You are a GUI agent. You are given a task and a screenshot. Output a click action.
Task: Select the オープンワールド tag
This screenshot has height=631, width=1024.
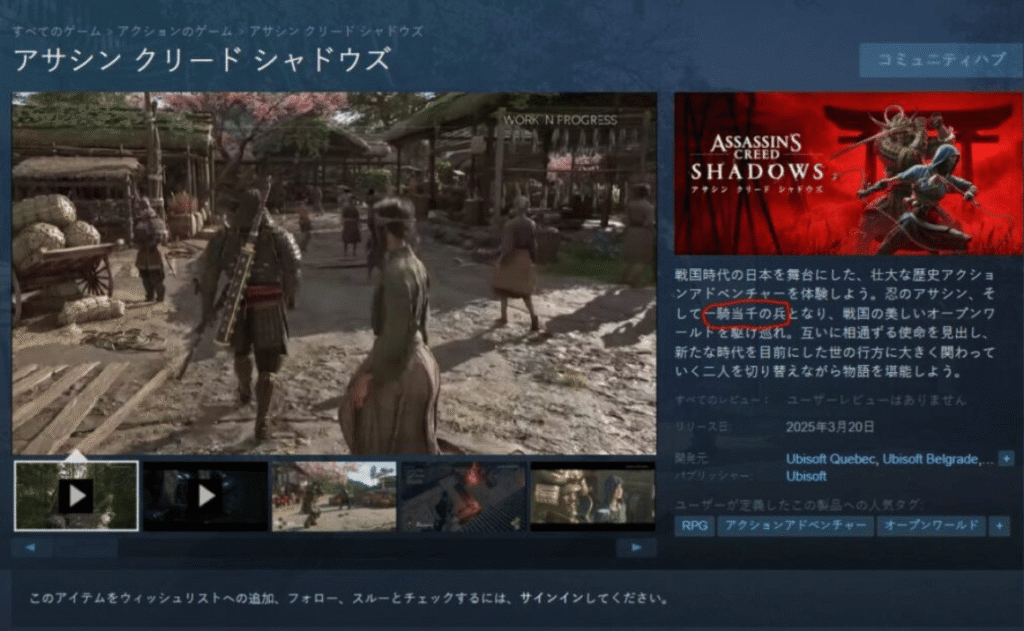point(931,526)
